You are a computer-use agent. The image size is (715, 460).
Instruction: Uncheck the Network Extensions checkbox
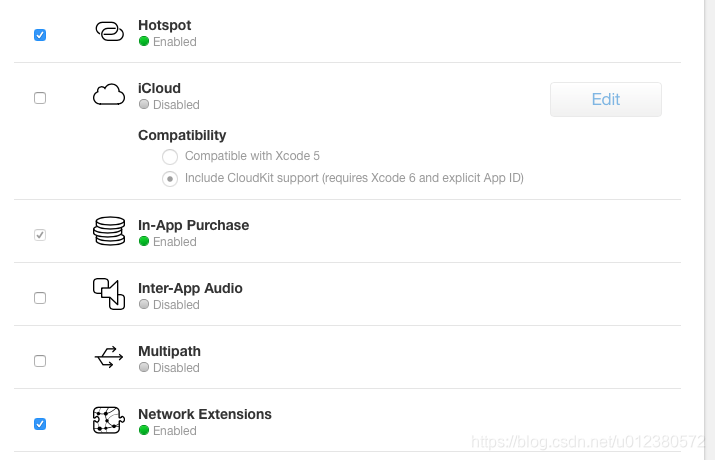tap(40, 424)
